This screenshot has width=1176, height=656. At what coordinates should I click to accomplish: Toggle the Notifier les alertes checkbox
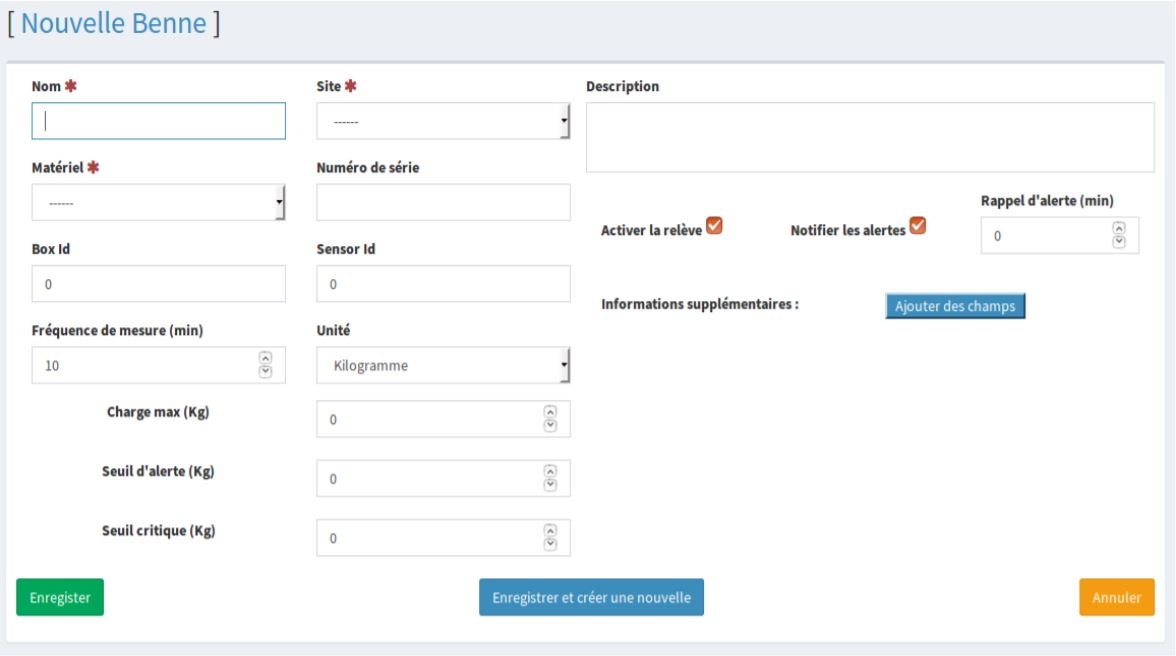point(917,226)
